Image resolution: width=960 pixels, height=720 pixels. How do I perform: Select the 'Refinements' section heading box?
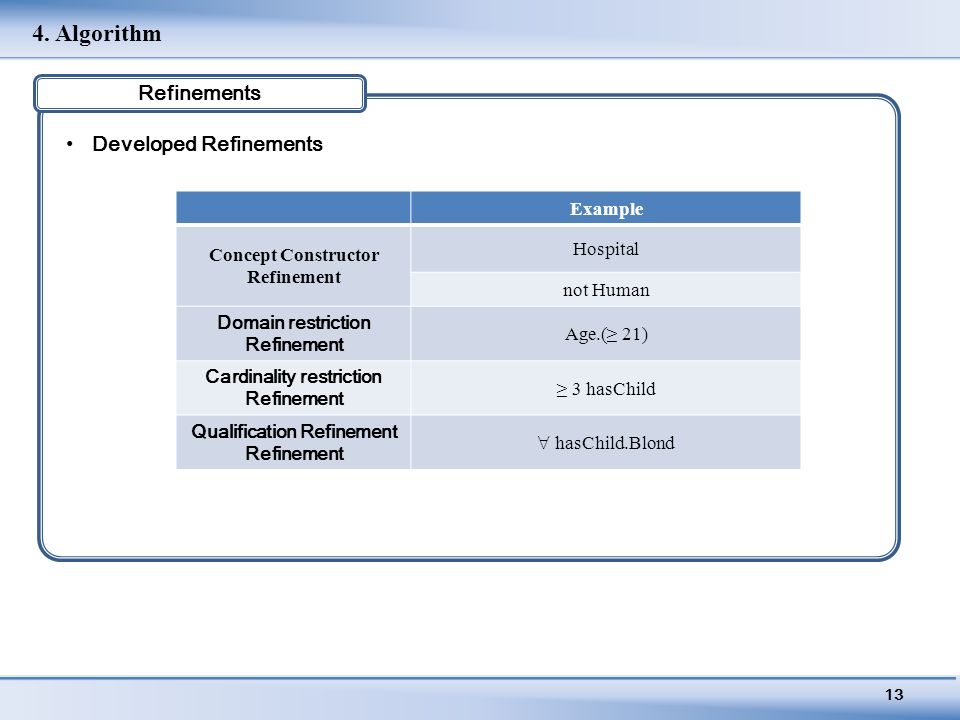point(200,93)
